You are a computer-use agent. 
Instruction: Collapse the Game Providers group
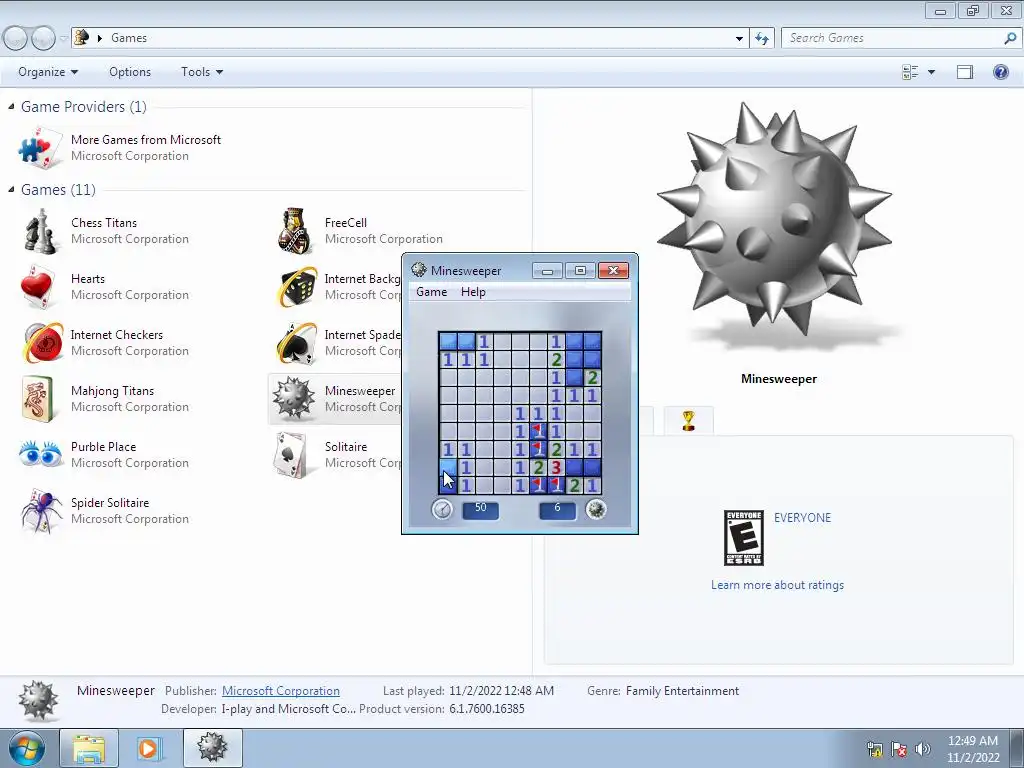(x=11, y=106)
